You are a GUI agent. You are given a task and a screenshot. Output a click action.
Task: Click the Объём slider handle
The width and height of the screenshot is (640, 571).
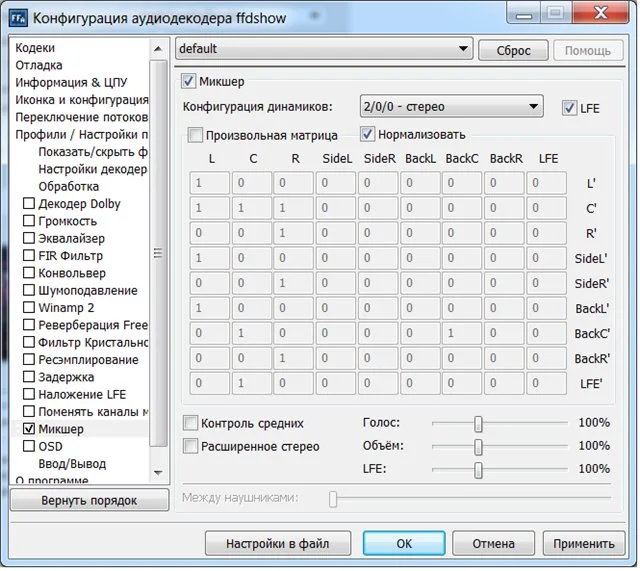[480, 448]
